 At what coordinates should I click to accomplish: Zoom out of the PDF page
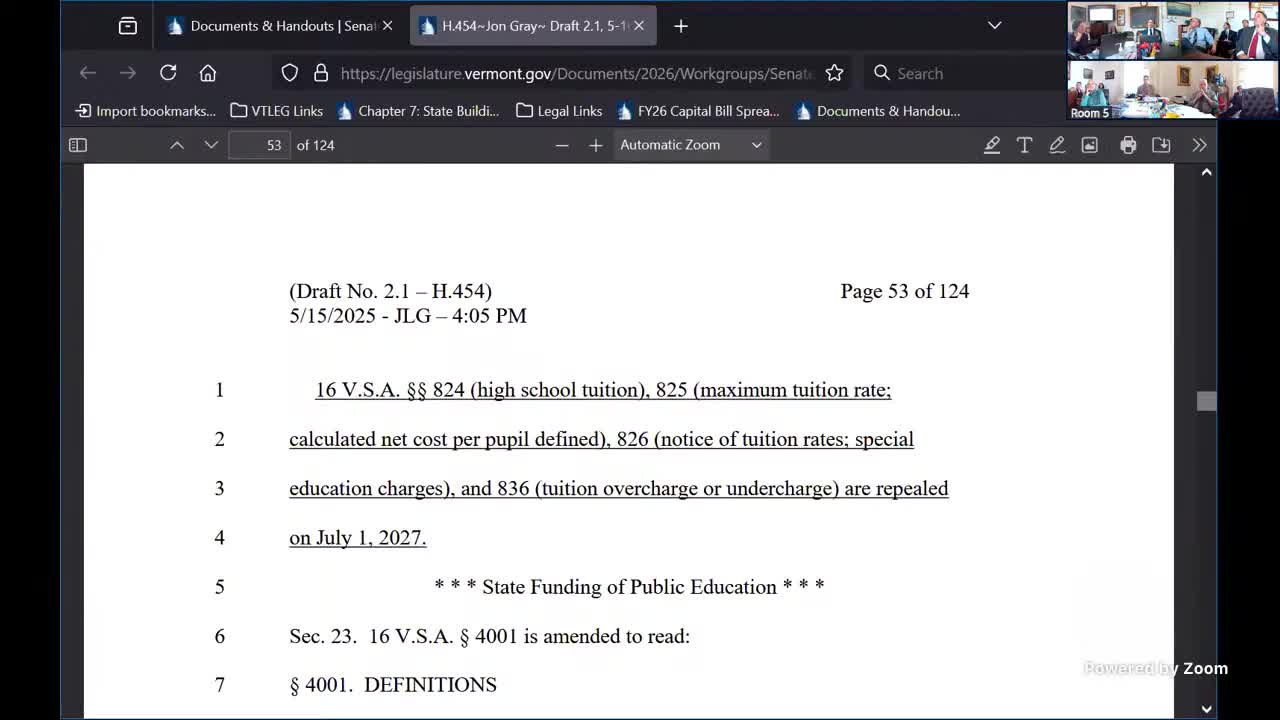coord(562,145)
